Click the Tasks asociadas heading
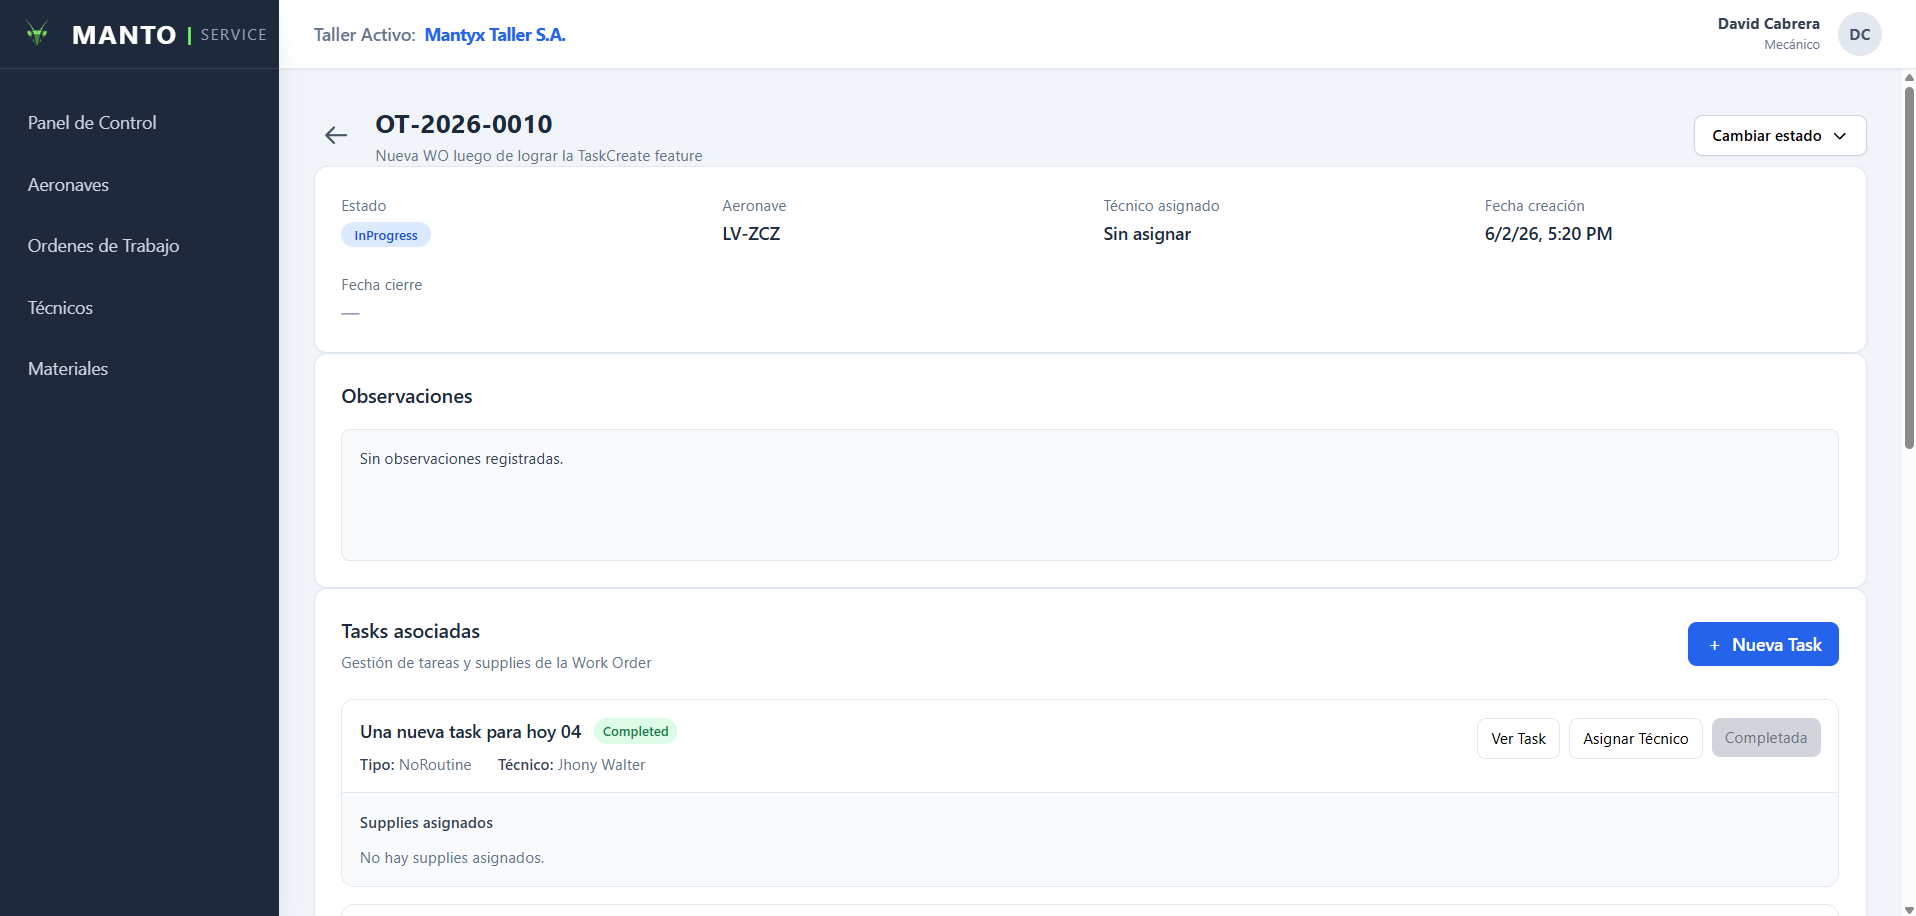 click(410, 631)
